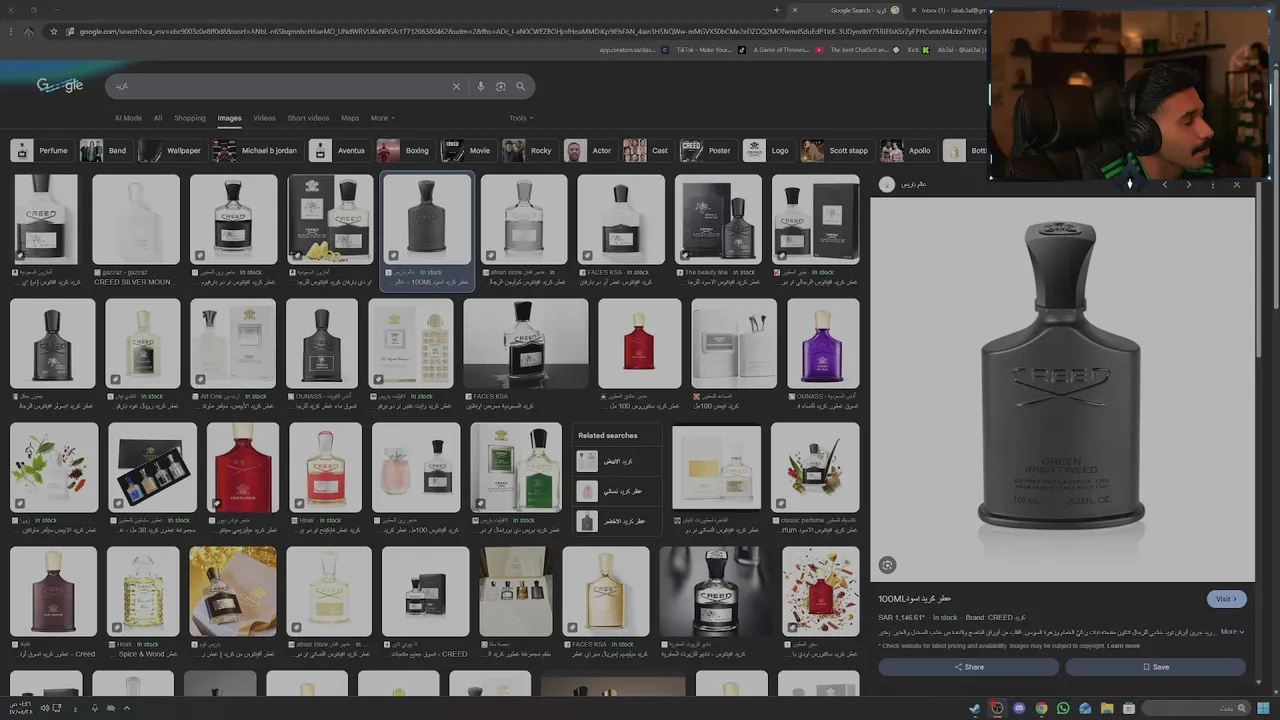The image size is (1280, 720).
Task: Open the preview panel three-dot options
Action: pos(1212,184)
